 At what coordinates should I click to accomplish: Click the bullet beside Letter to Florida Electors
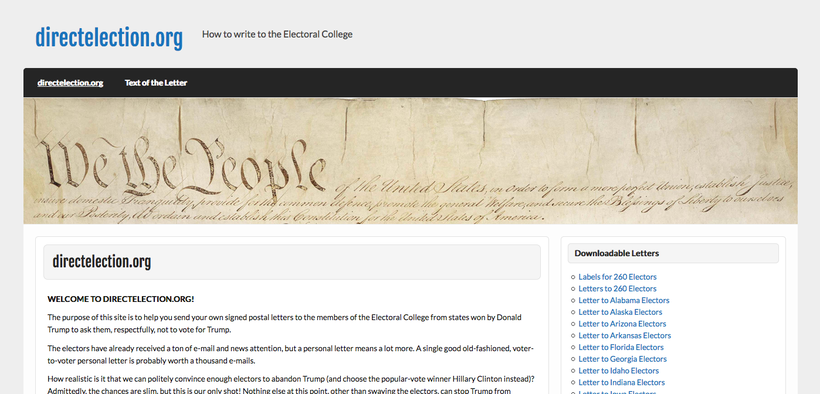click(573, 347)
